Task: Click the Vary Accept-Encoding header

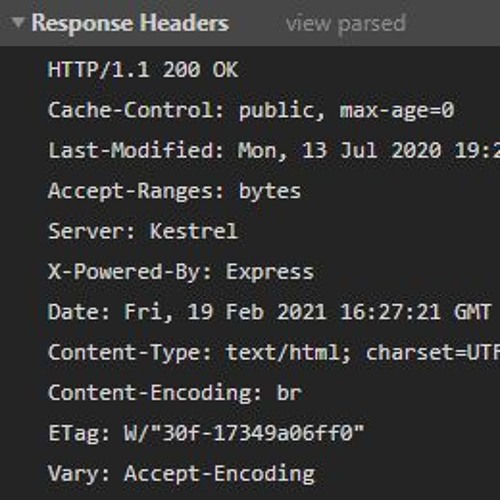Action: pos(181,474)
